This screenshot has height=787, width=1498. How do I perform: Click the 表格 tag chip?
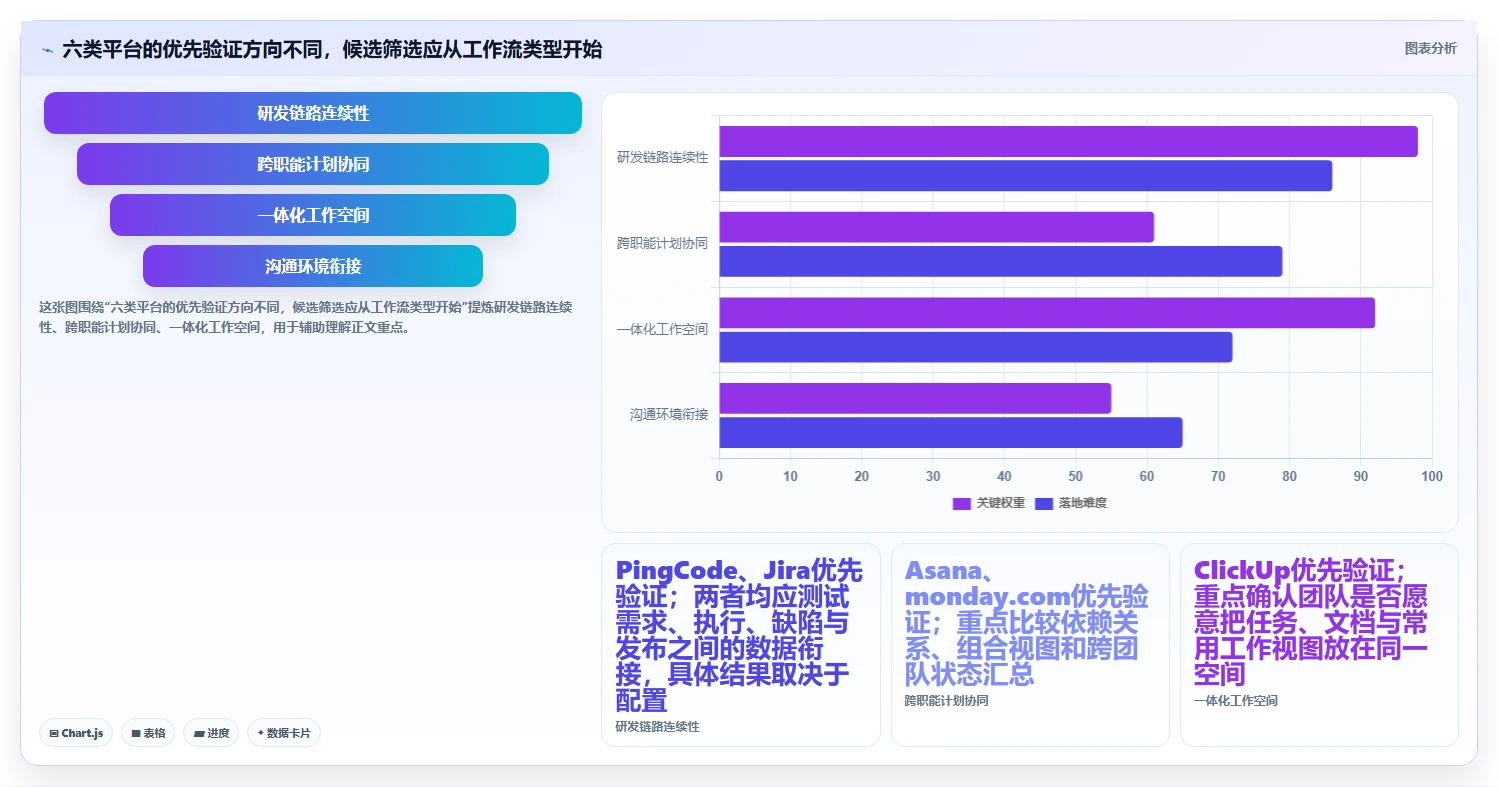tap(148, 733)
